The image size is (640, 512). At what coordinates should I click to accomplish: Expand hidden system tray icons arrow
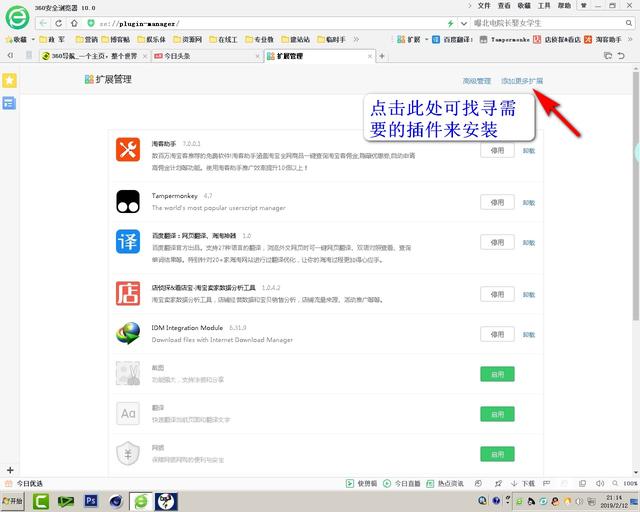[508, 501]
